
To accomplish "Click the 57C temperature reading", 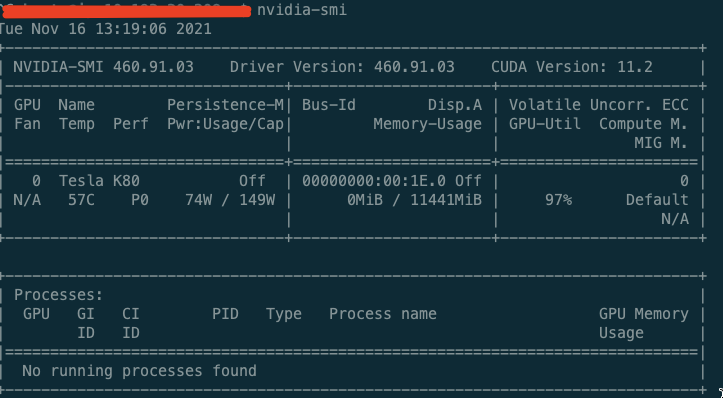I will click(x=81, y=200).
